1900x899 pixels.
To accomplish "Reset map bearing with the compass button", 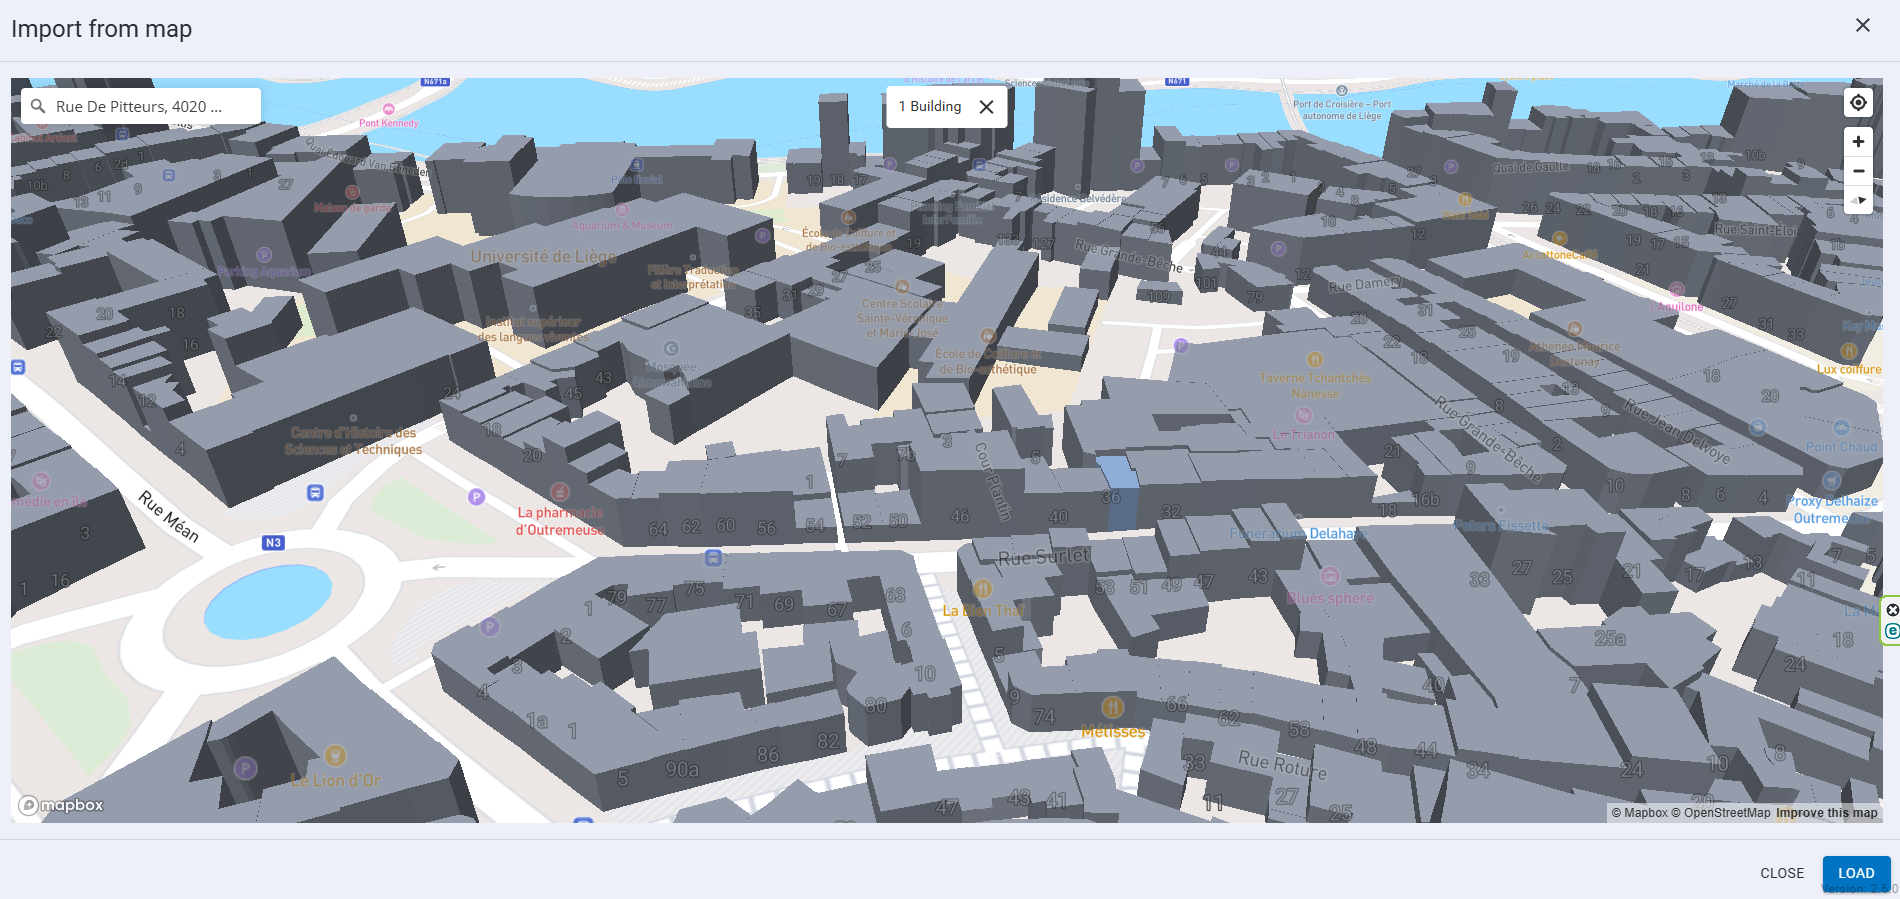I will pyautogui.click(x=1858, y=200).
